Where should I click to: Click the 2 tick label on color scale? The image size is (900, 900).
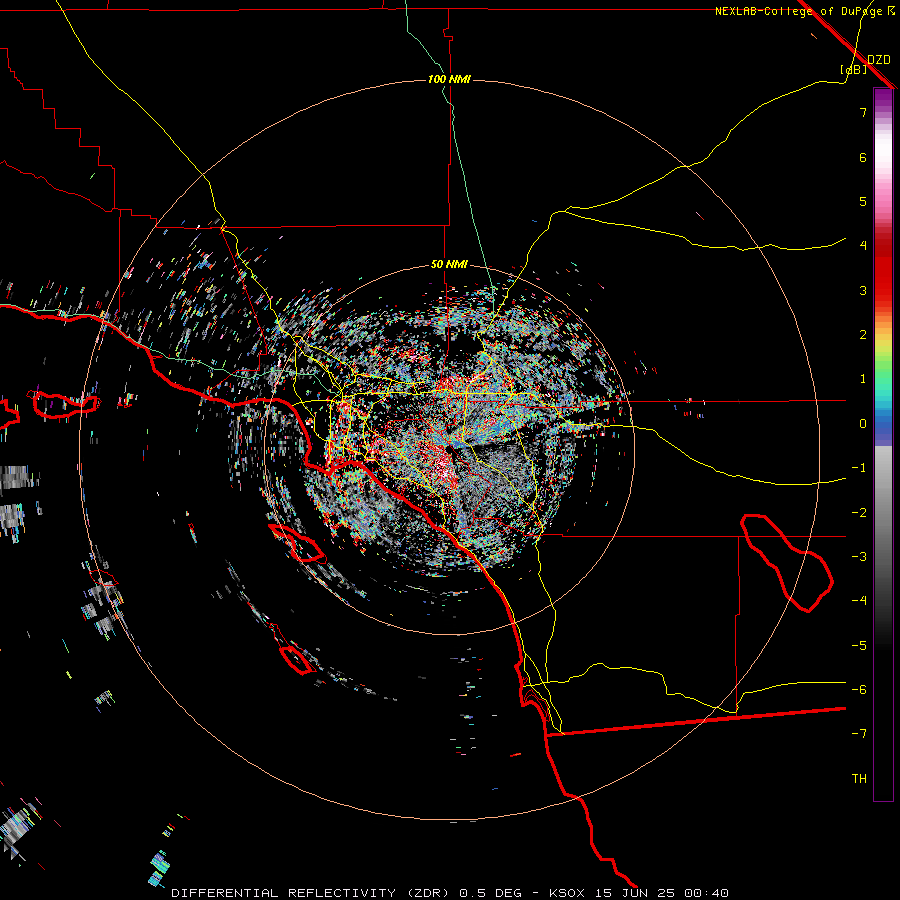point(863,335)
